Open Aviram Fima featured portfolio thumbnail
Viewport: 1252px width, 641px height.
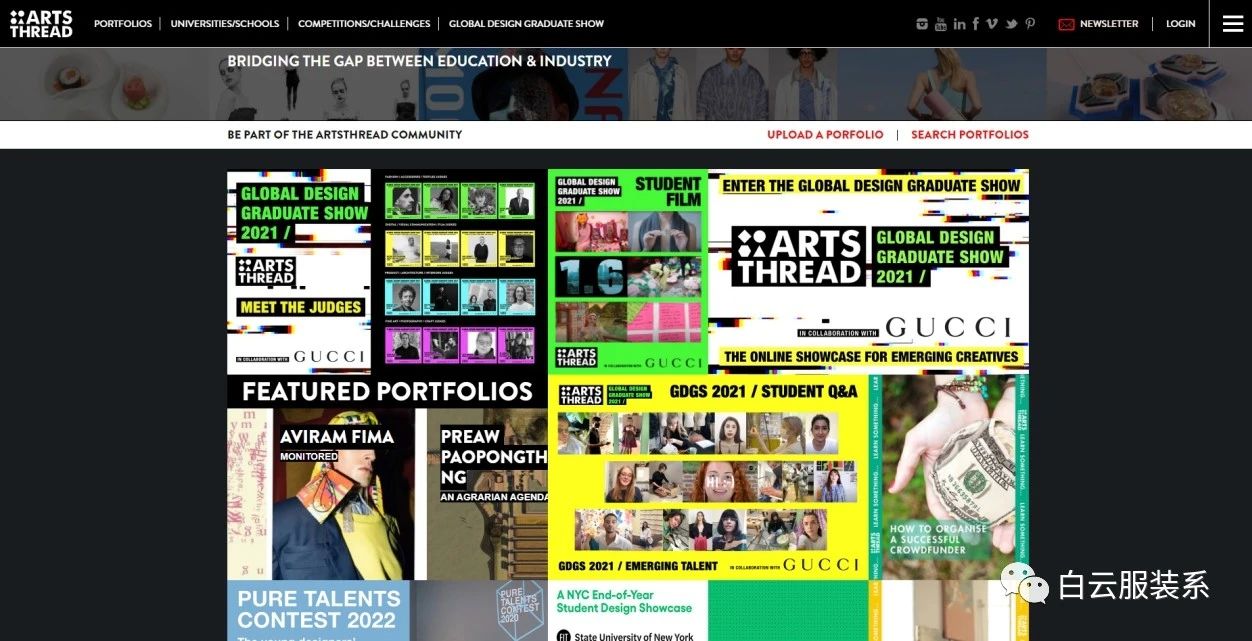click(320, 493)
